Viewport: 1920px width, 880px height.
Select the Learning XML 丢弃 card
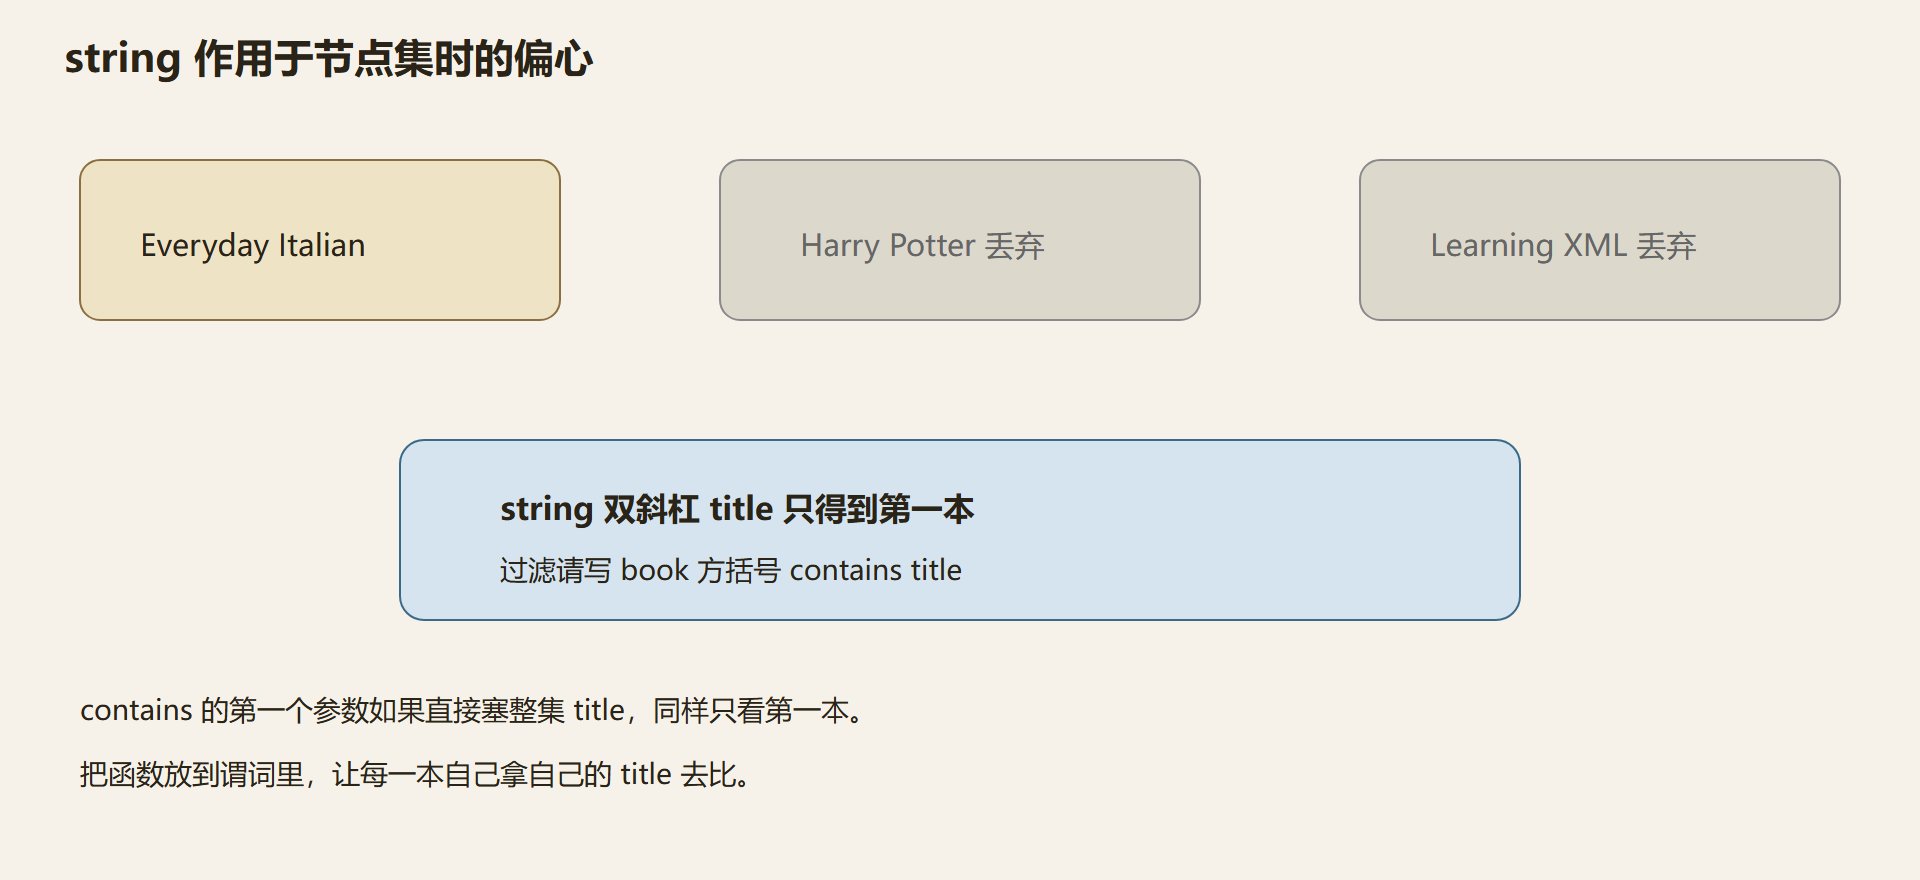(1600, 240)
